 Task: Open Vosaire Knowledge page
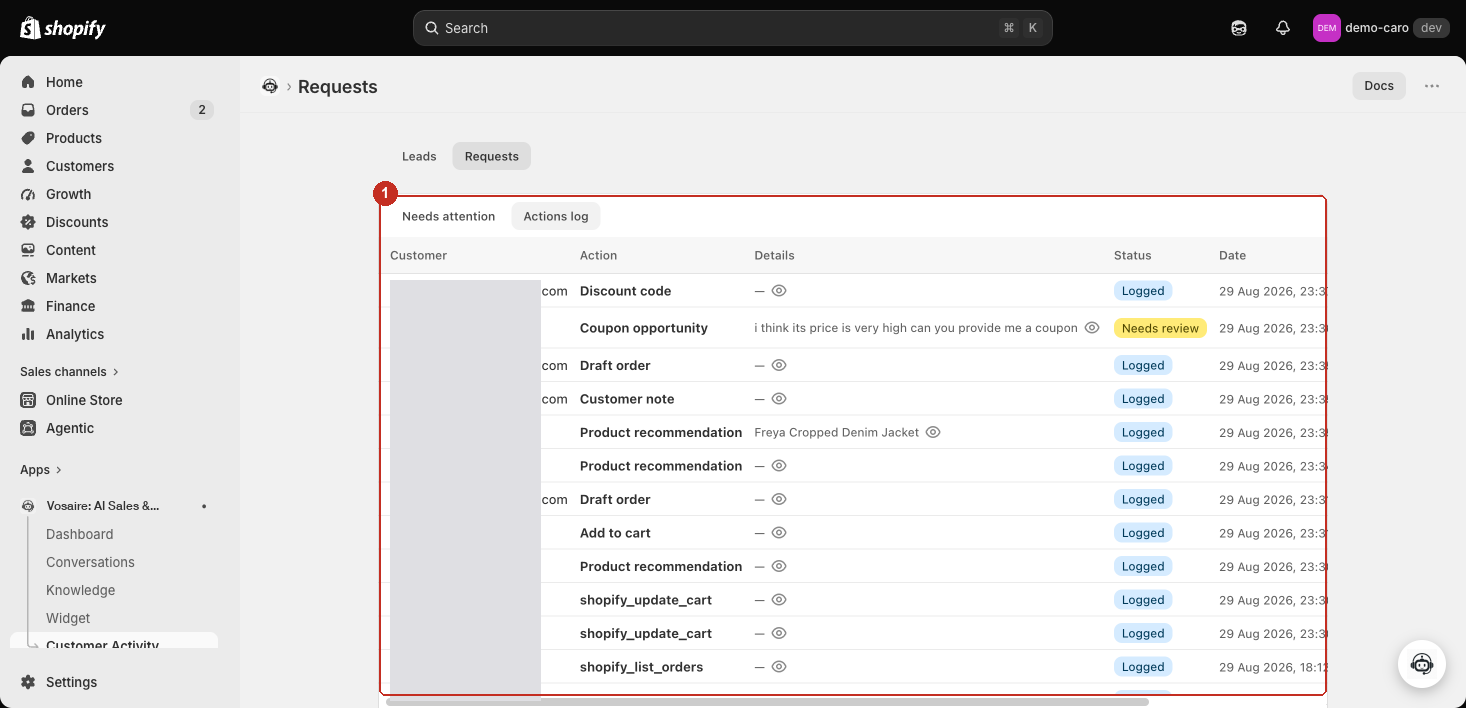[x=81, y=590]
